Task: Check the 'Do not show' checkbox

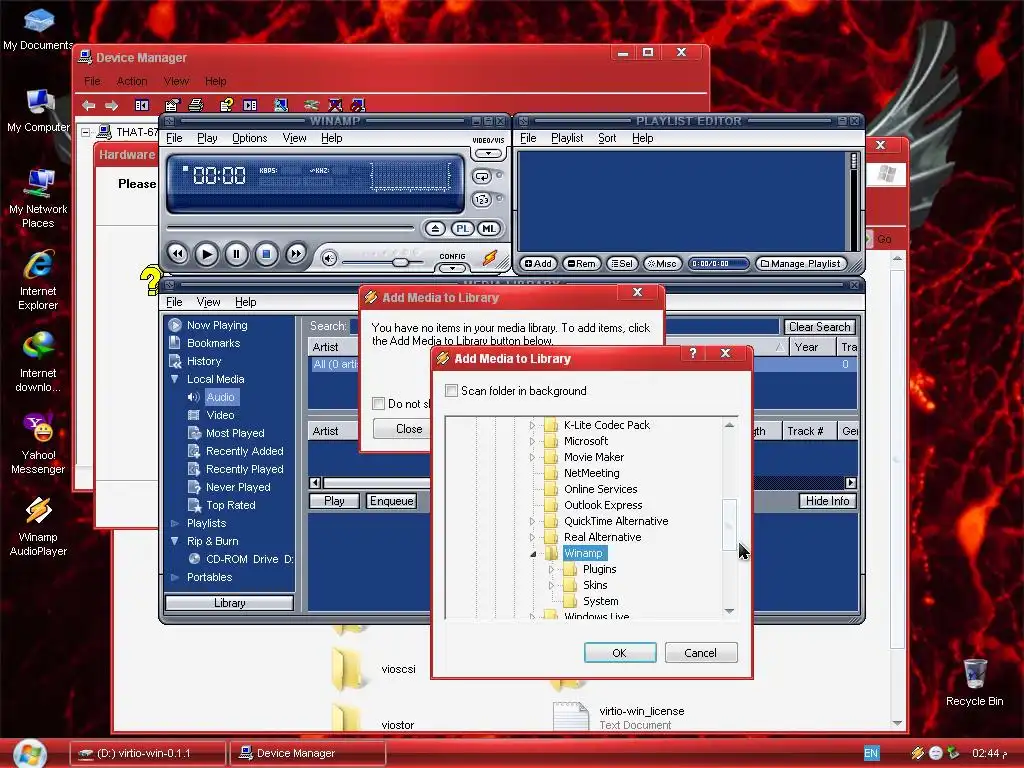Action: [x=378, y=404]
